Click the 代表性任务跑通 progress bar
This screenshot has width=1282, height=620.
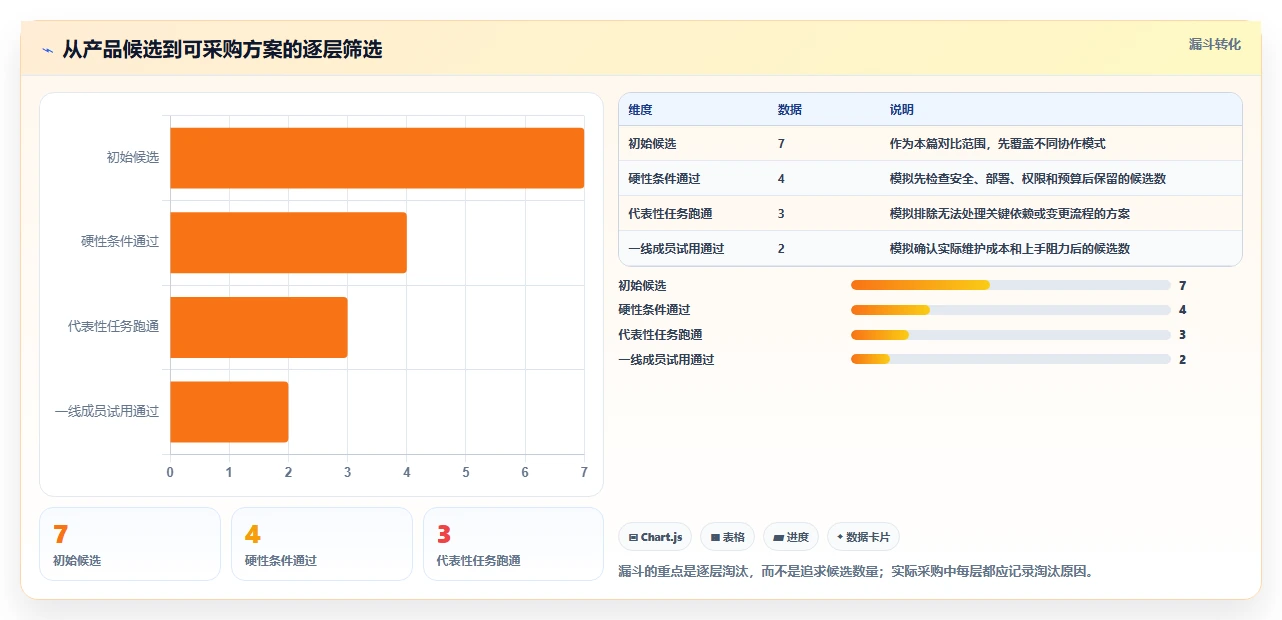[x=1010, y=335]
